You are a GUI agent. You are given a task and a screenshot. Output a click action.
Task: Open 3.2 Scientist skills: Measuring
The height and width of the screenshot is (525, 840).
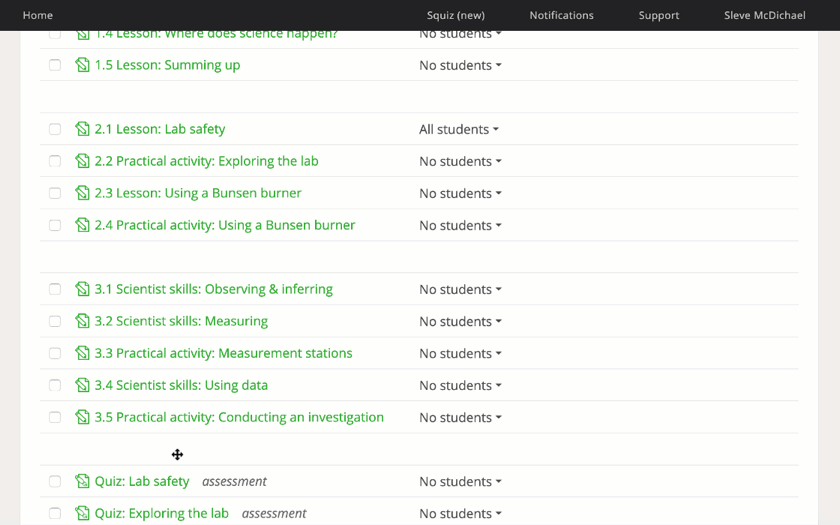point(181,321)
